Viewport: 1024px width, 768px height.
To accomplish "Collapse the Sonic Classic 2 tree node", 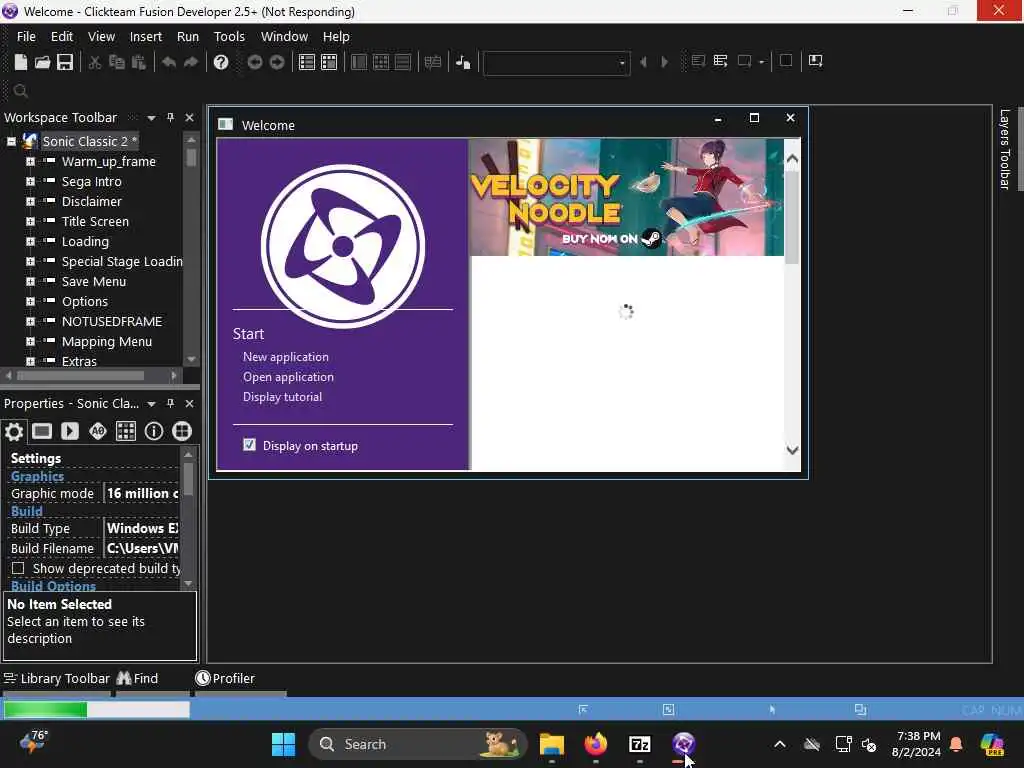I will [11, 141].
